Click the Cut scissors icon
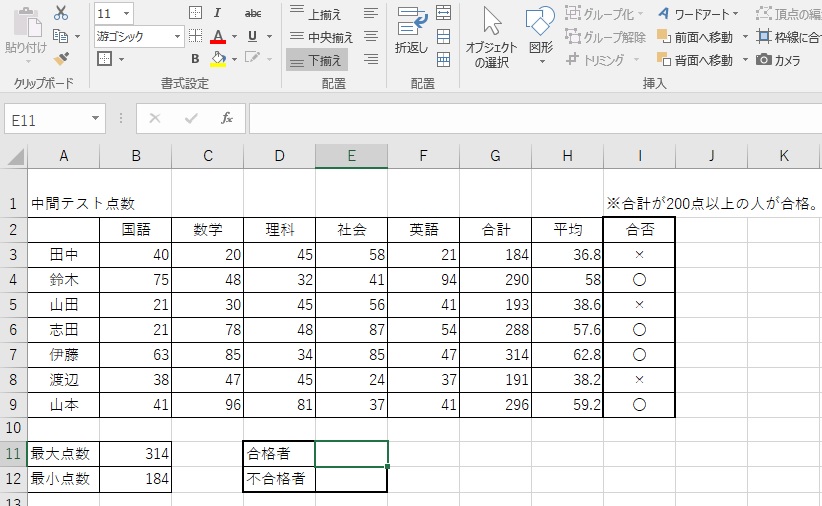Viewport: 822px width, 506px height. [61, 13]
